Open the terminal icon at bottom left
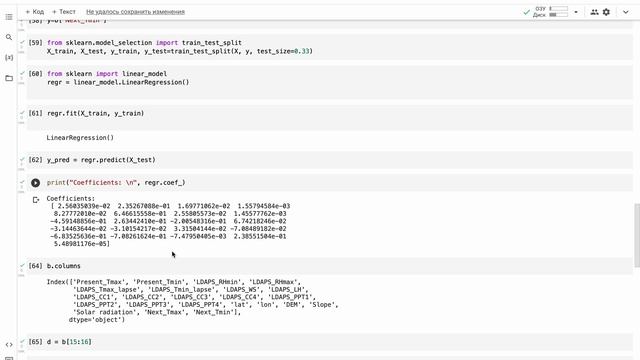 pyautogui.click(x=9, y=358)
